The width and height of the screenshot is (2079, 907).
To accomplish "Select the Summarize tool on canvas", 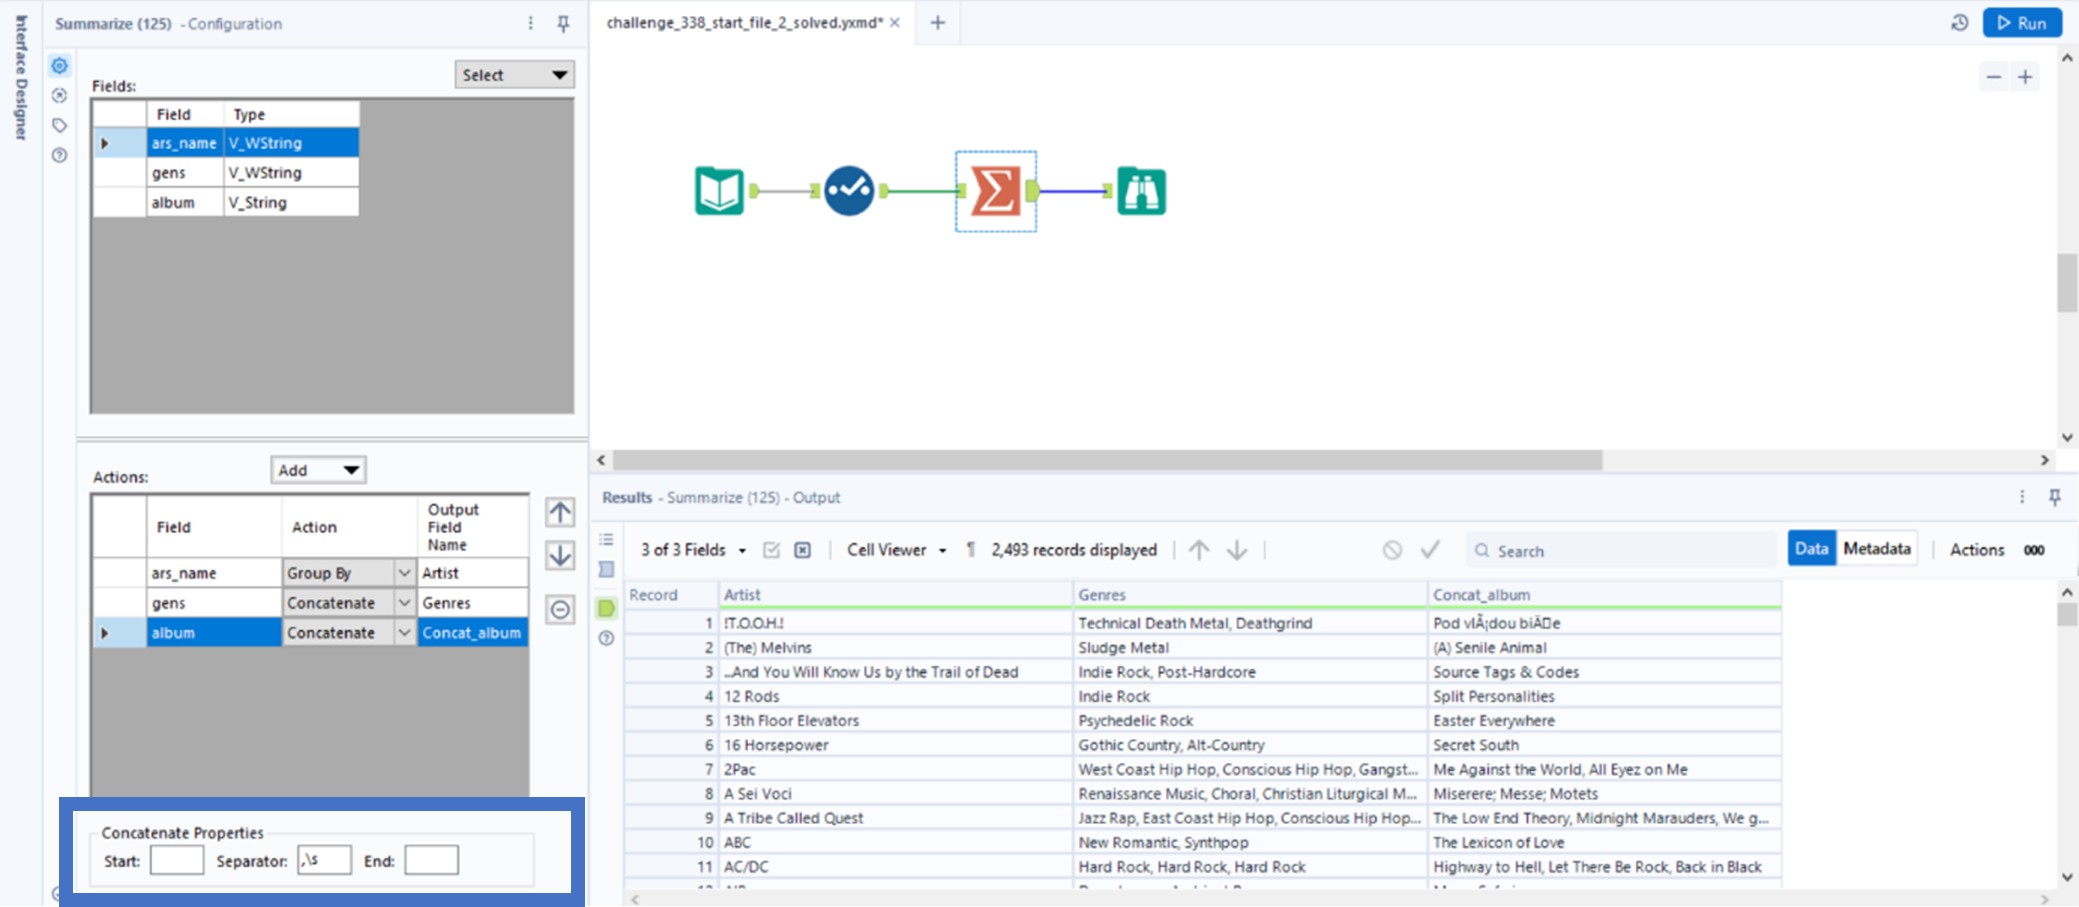I will 996,191.
